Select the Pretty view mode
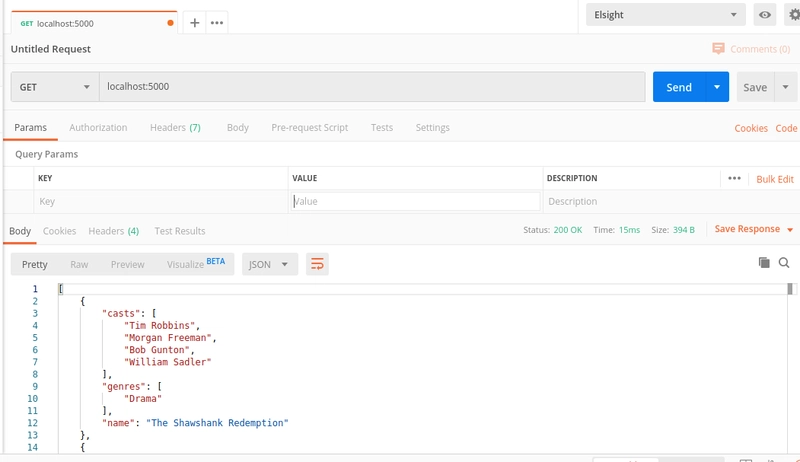The image size is (800, 462). [x=35, y=264]
